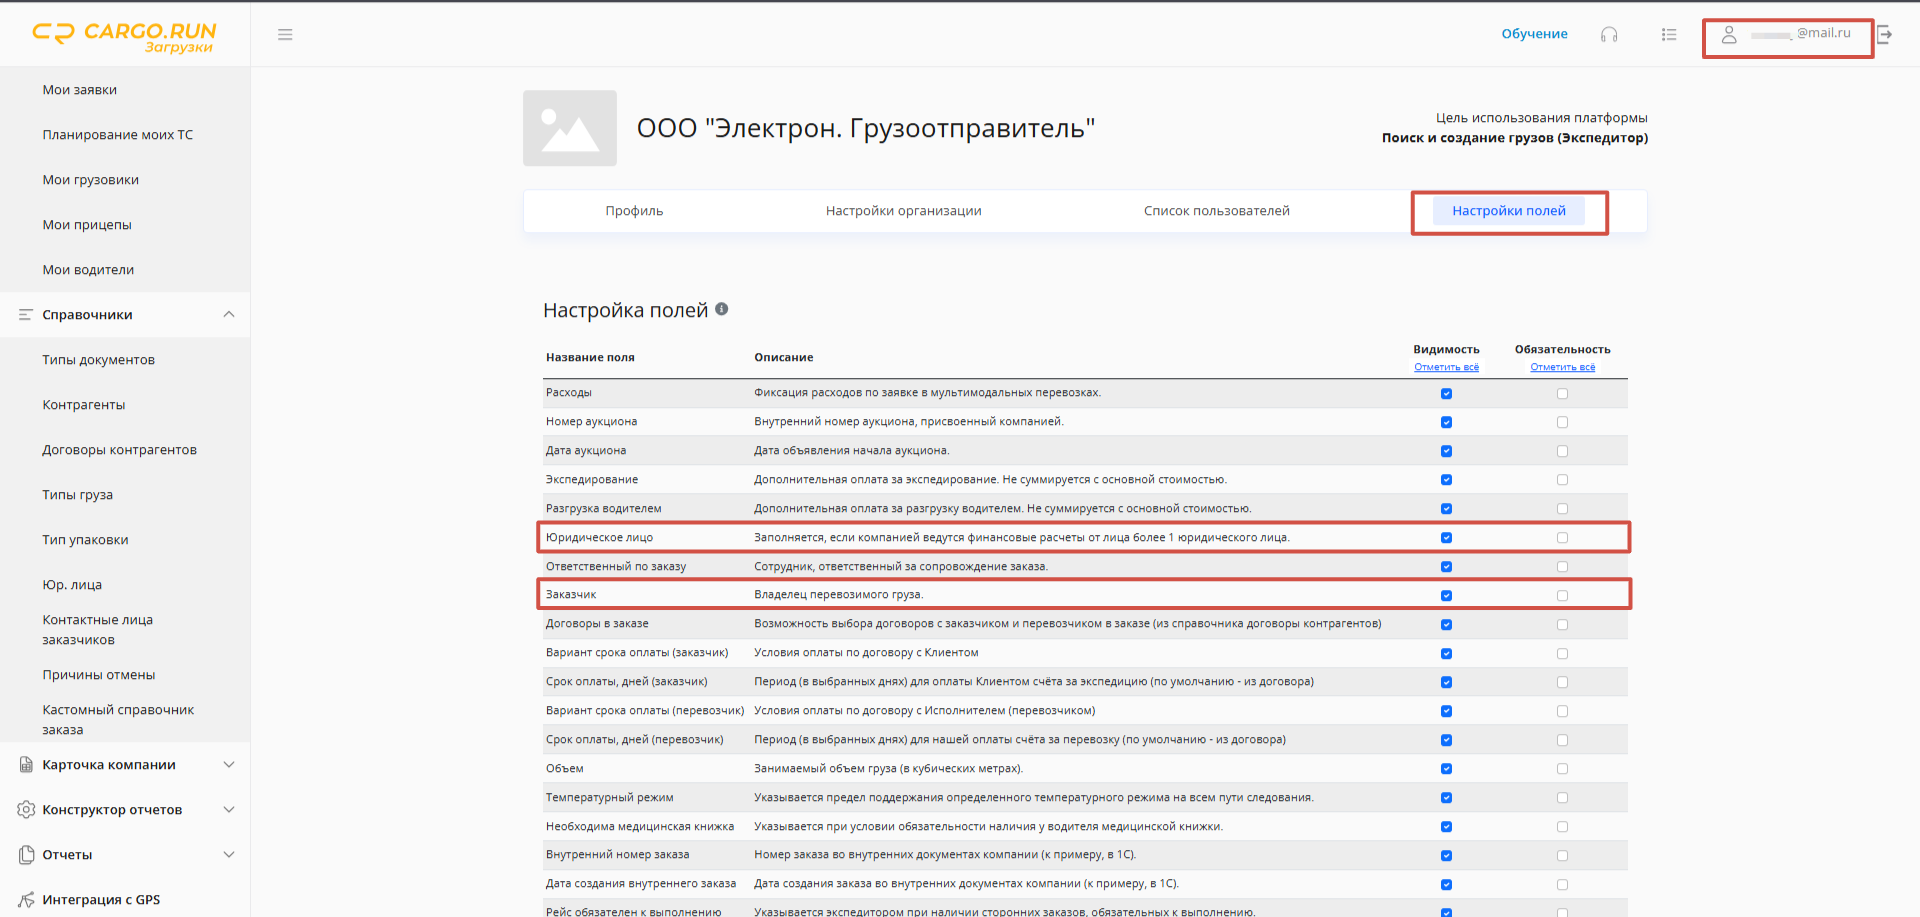Click the CARGO.RUN logo
Viewport: 1920px width, 917px height.
[124, 37]
